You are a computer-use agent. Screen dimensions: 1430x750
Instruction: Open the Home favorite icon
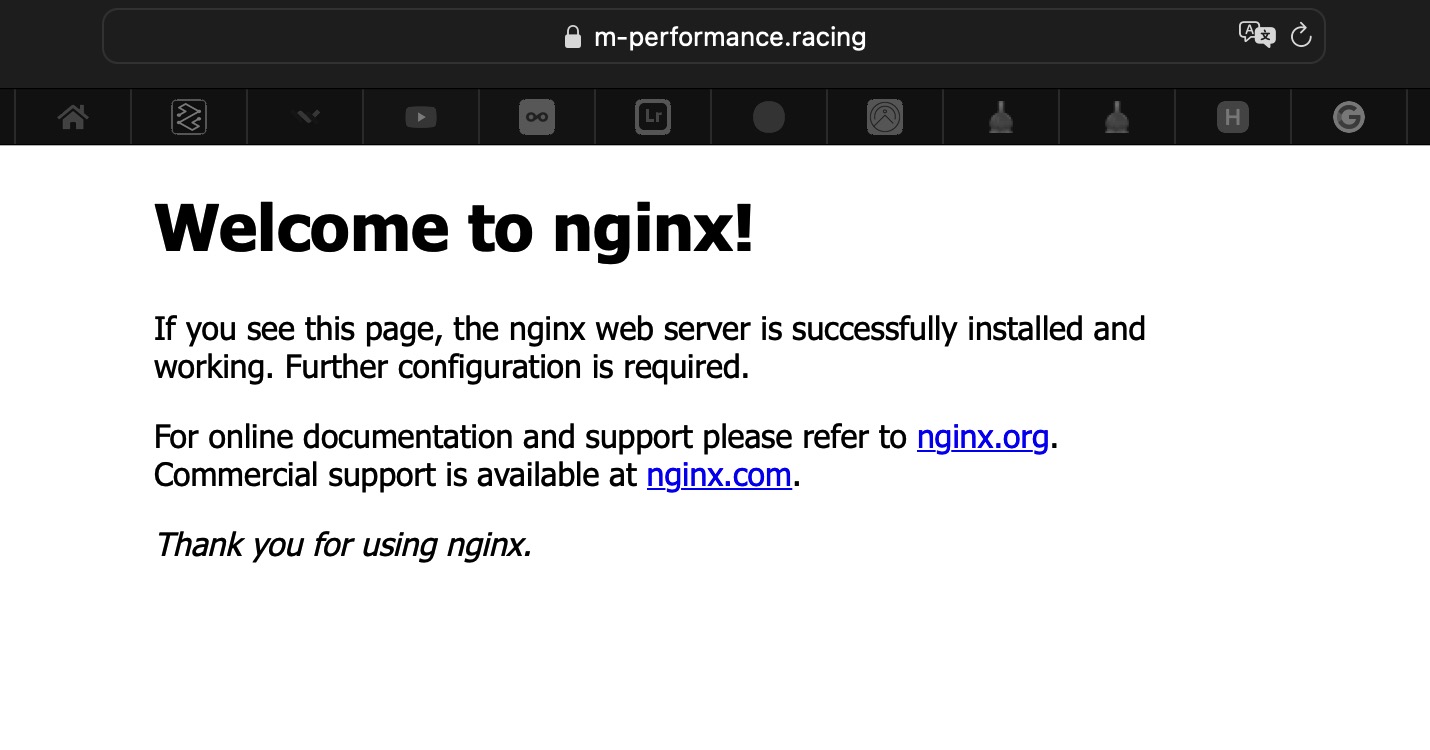(73, 117)
